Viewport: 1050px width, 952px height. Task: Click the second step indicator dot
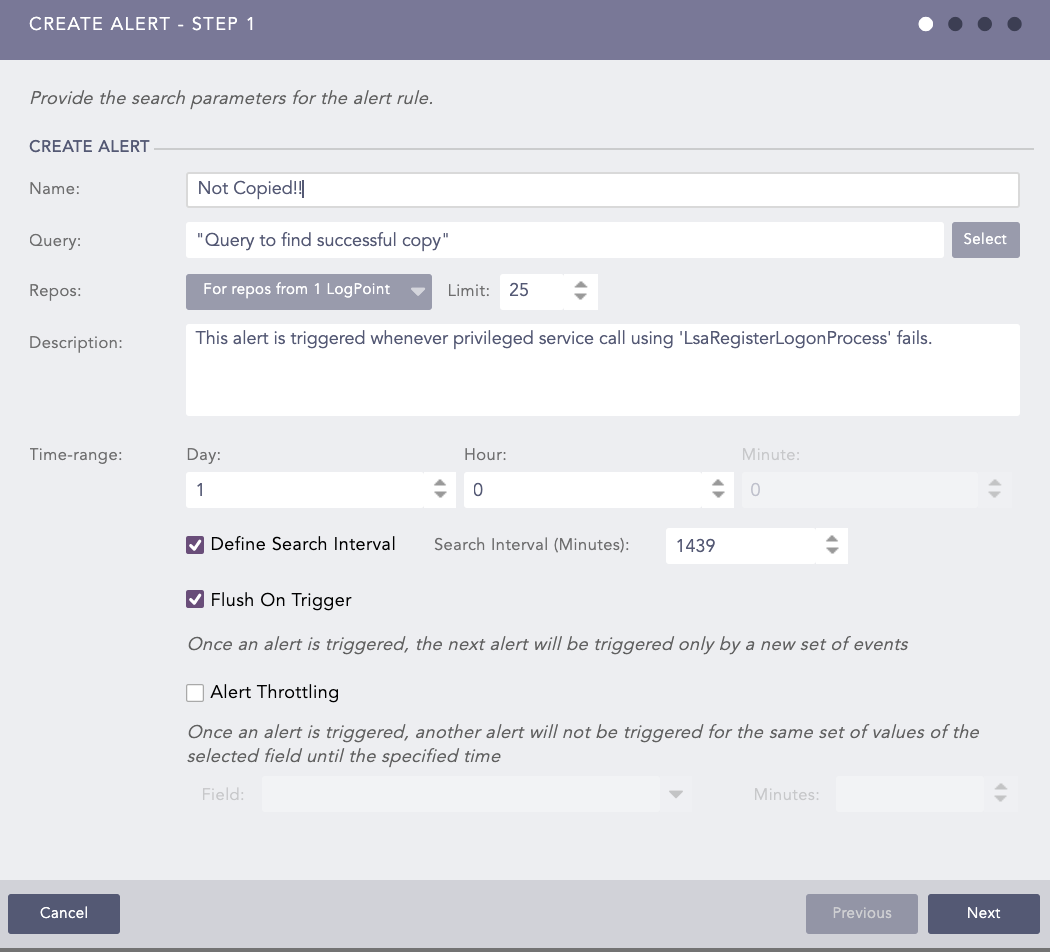click(955, 24)
